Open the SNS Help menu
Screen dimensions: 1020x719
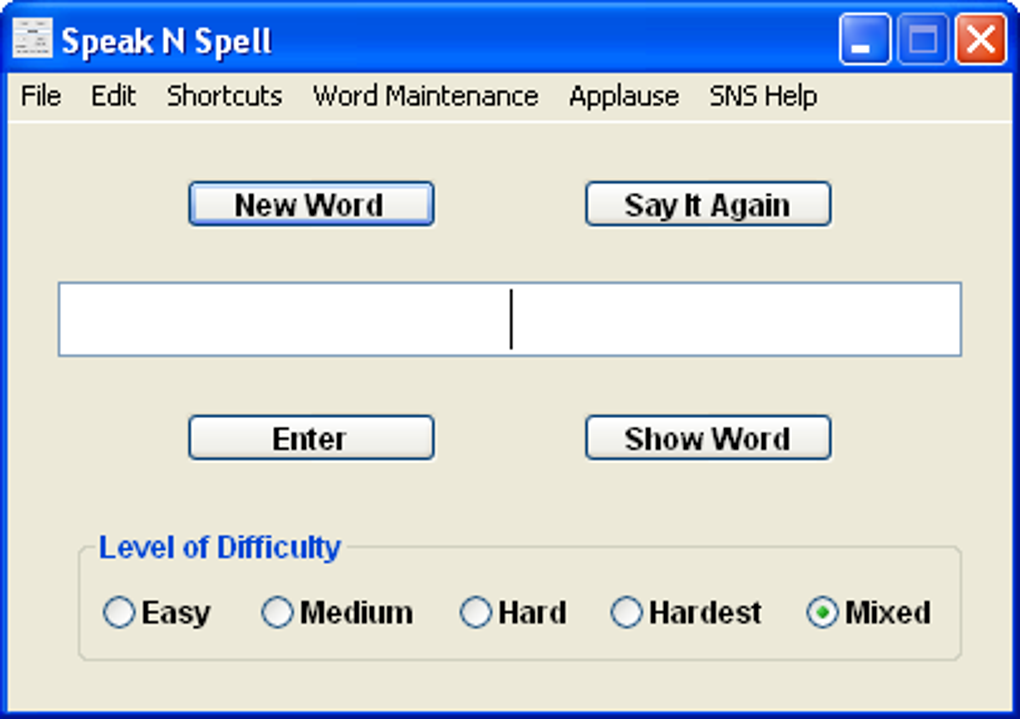point(763,96)
